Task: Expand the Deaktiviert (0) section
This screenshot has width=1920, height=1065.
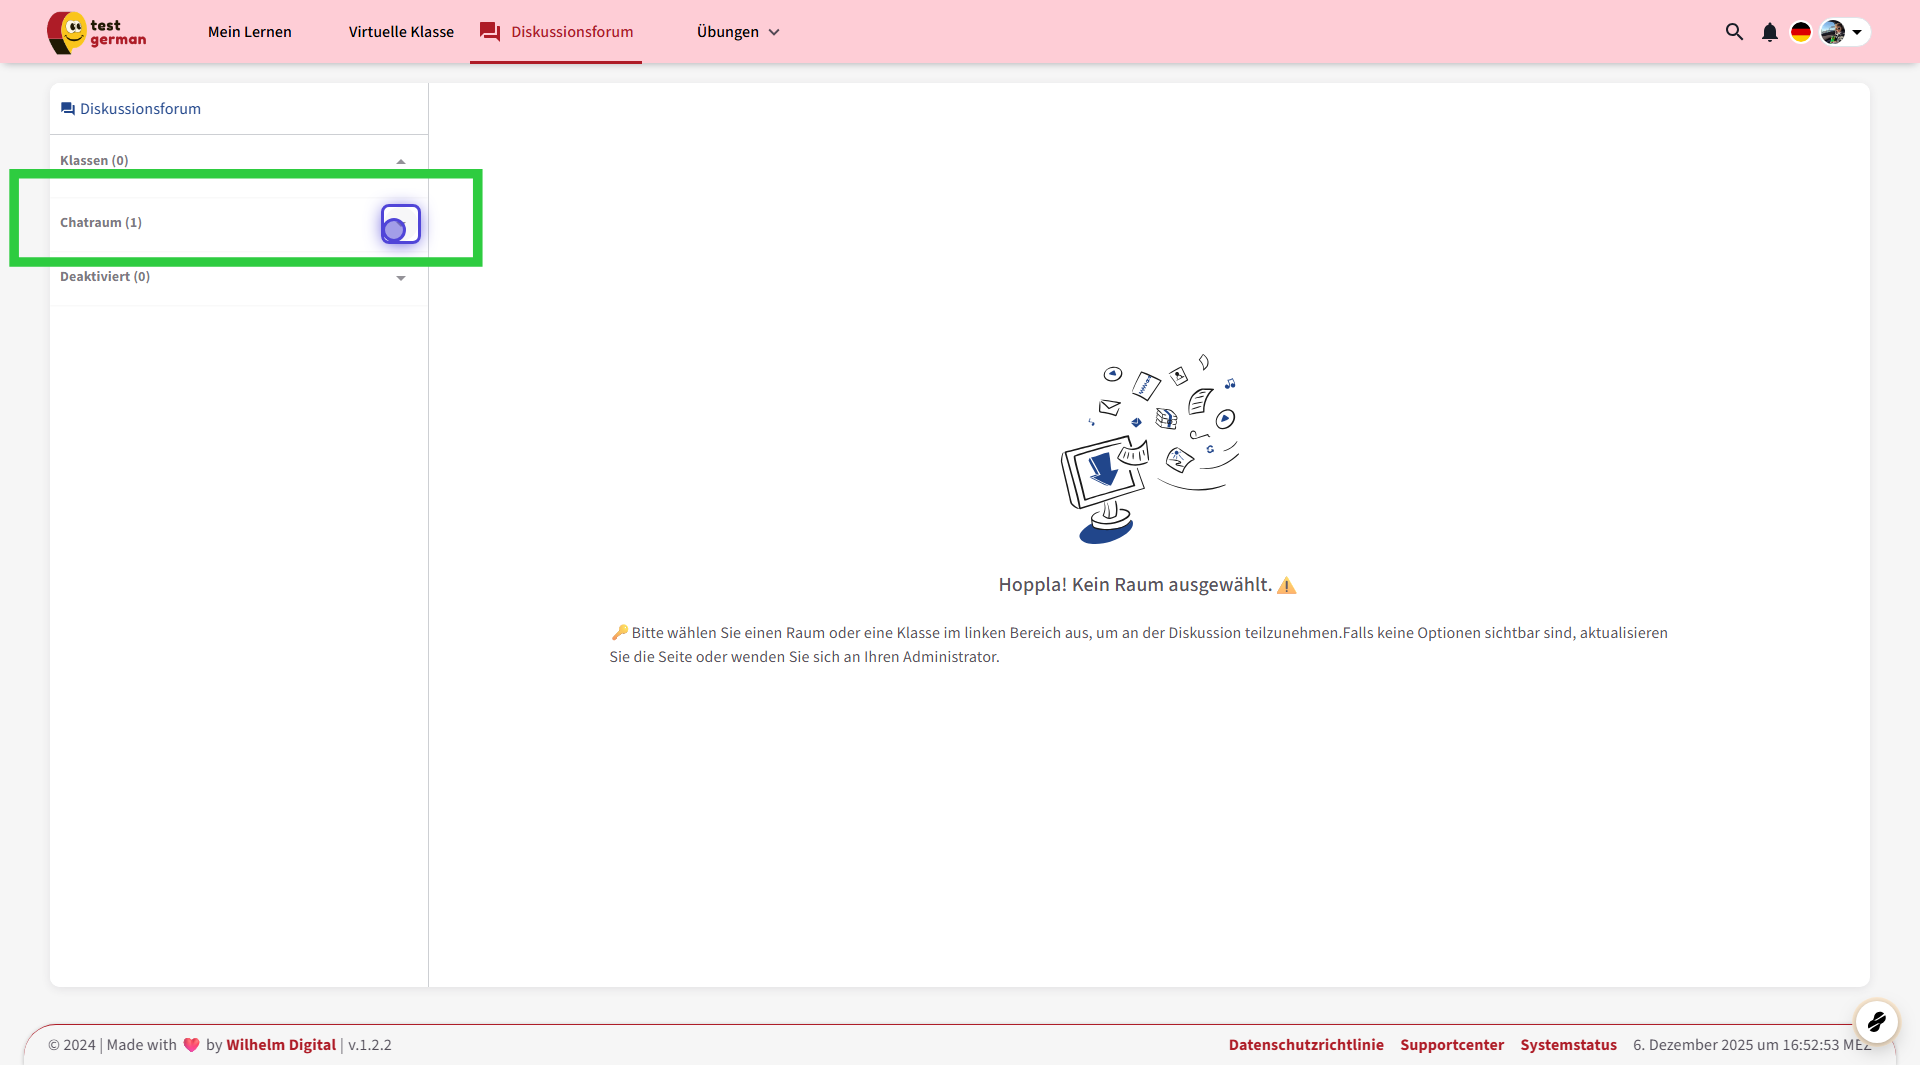Action: click(401, 278)
